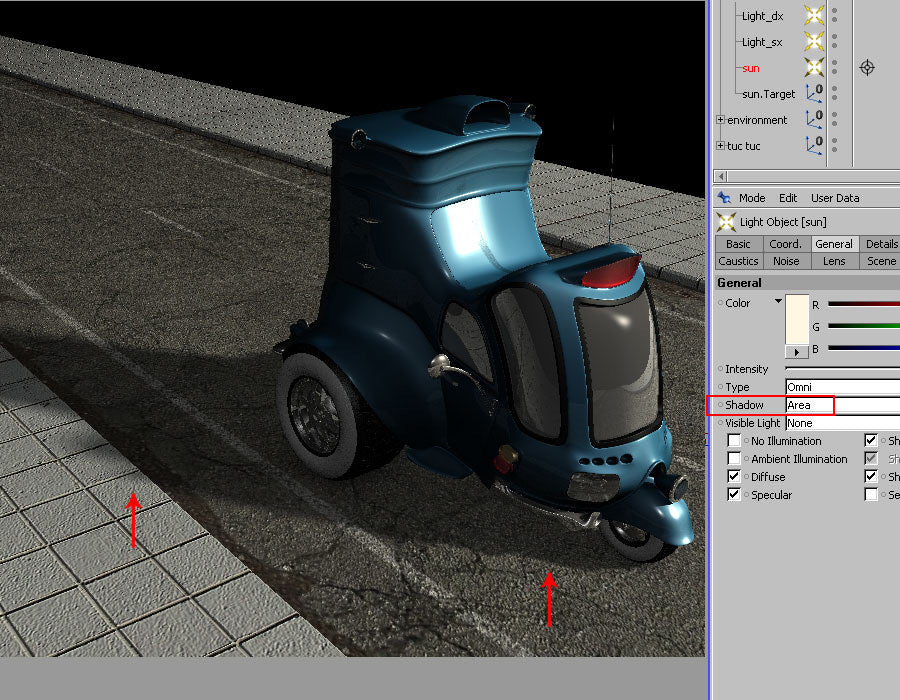Click the arrow button below the color swatch
The image size is (900, 700).
click(796, 351)
